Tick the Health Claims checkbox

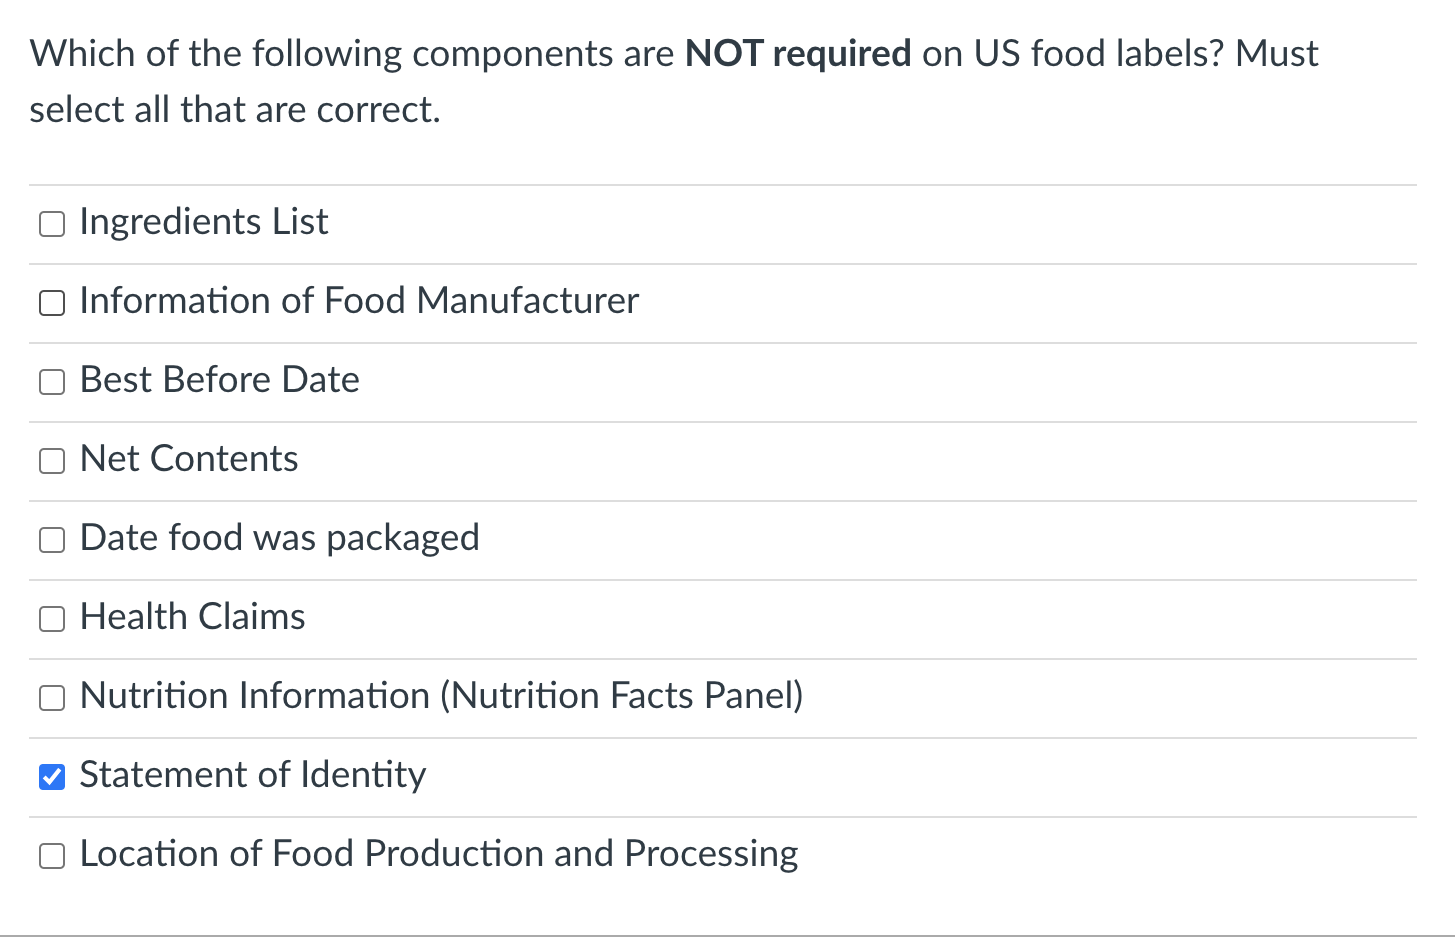point(52,618)
